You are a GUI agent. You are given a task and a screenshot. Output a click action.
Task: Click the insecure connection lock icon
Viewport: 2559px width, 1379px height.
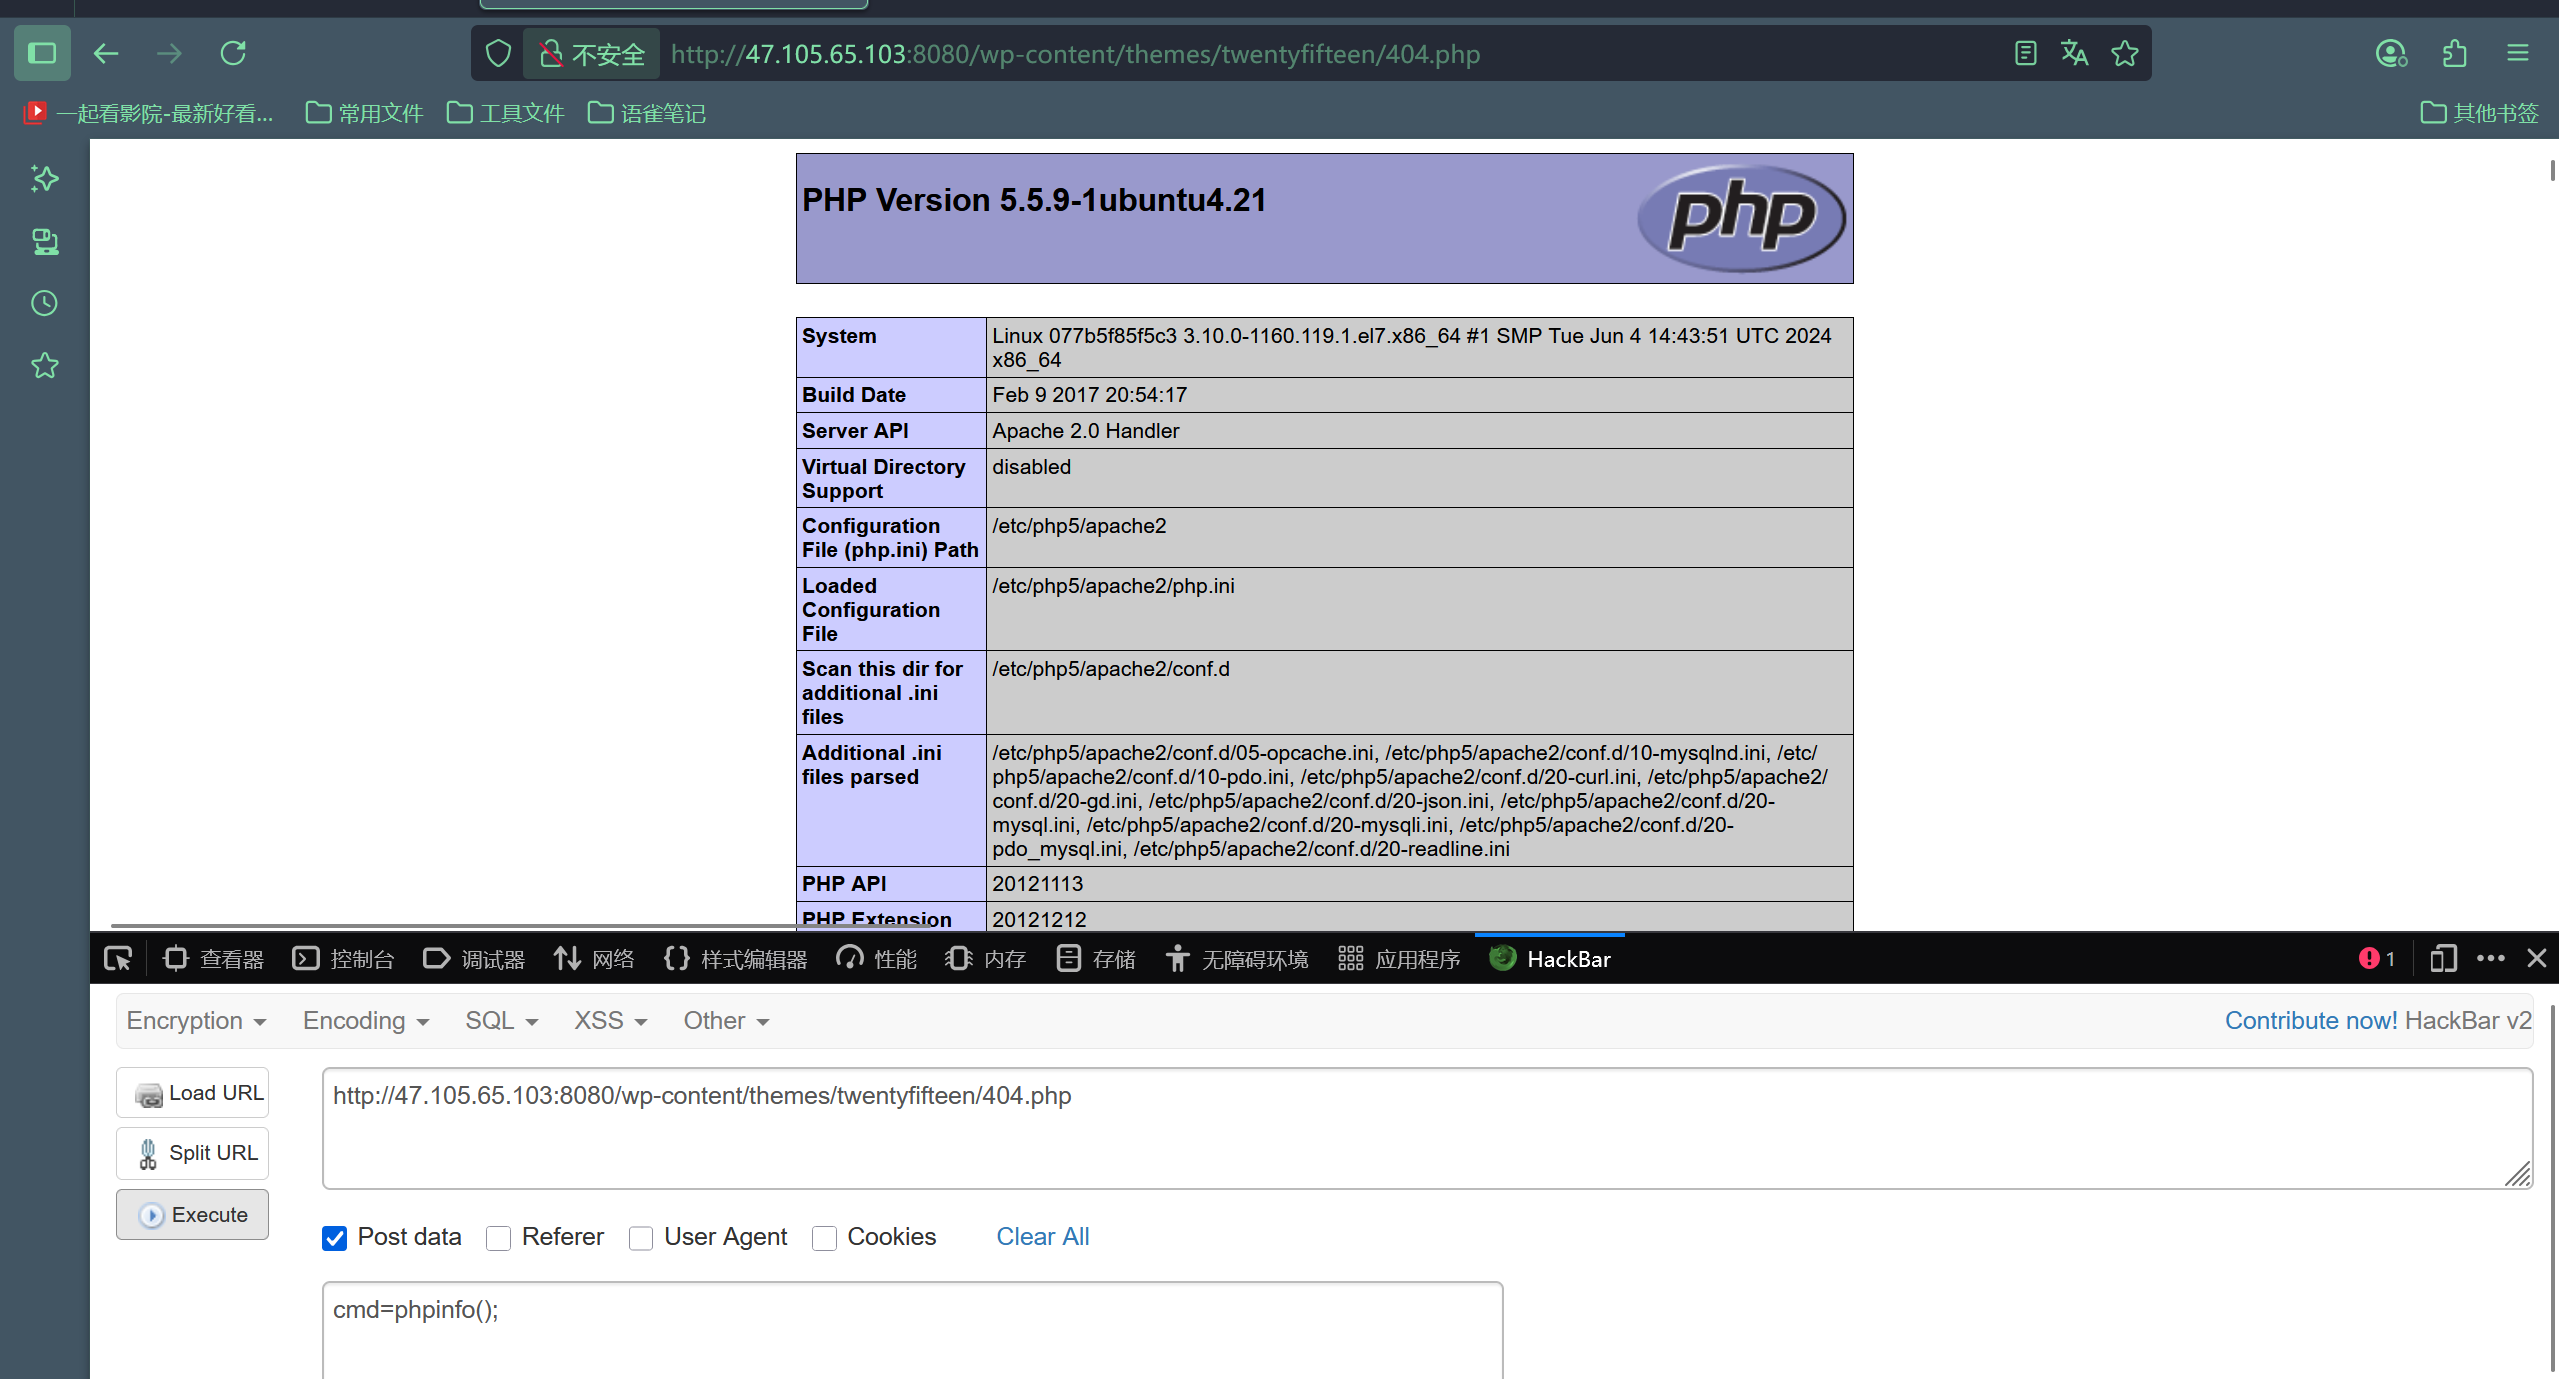[x=550, y=54]
